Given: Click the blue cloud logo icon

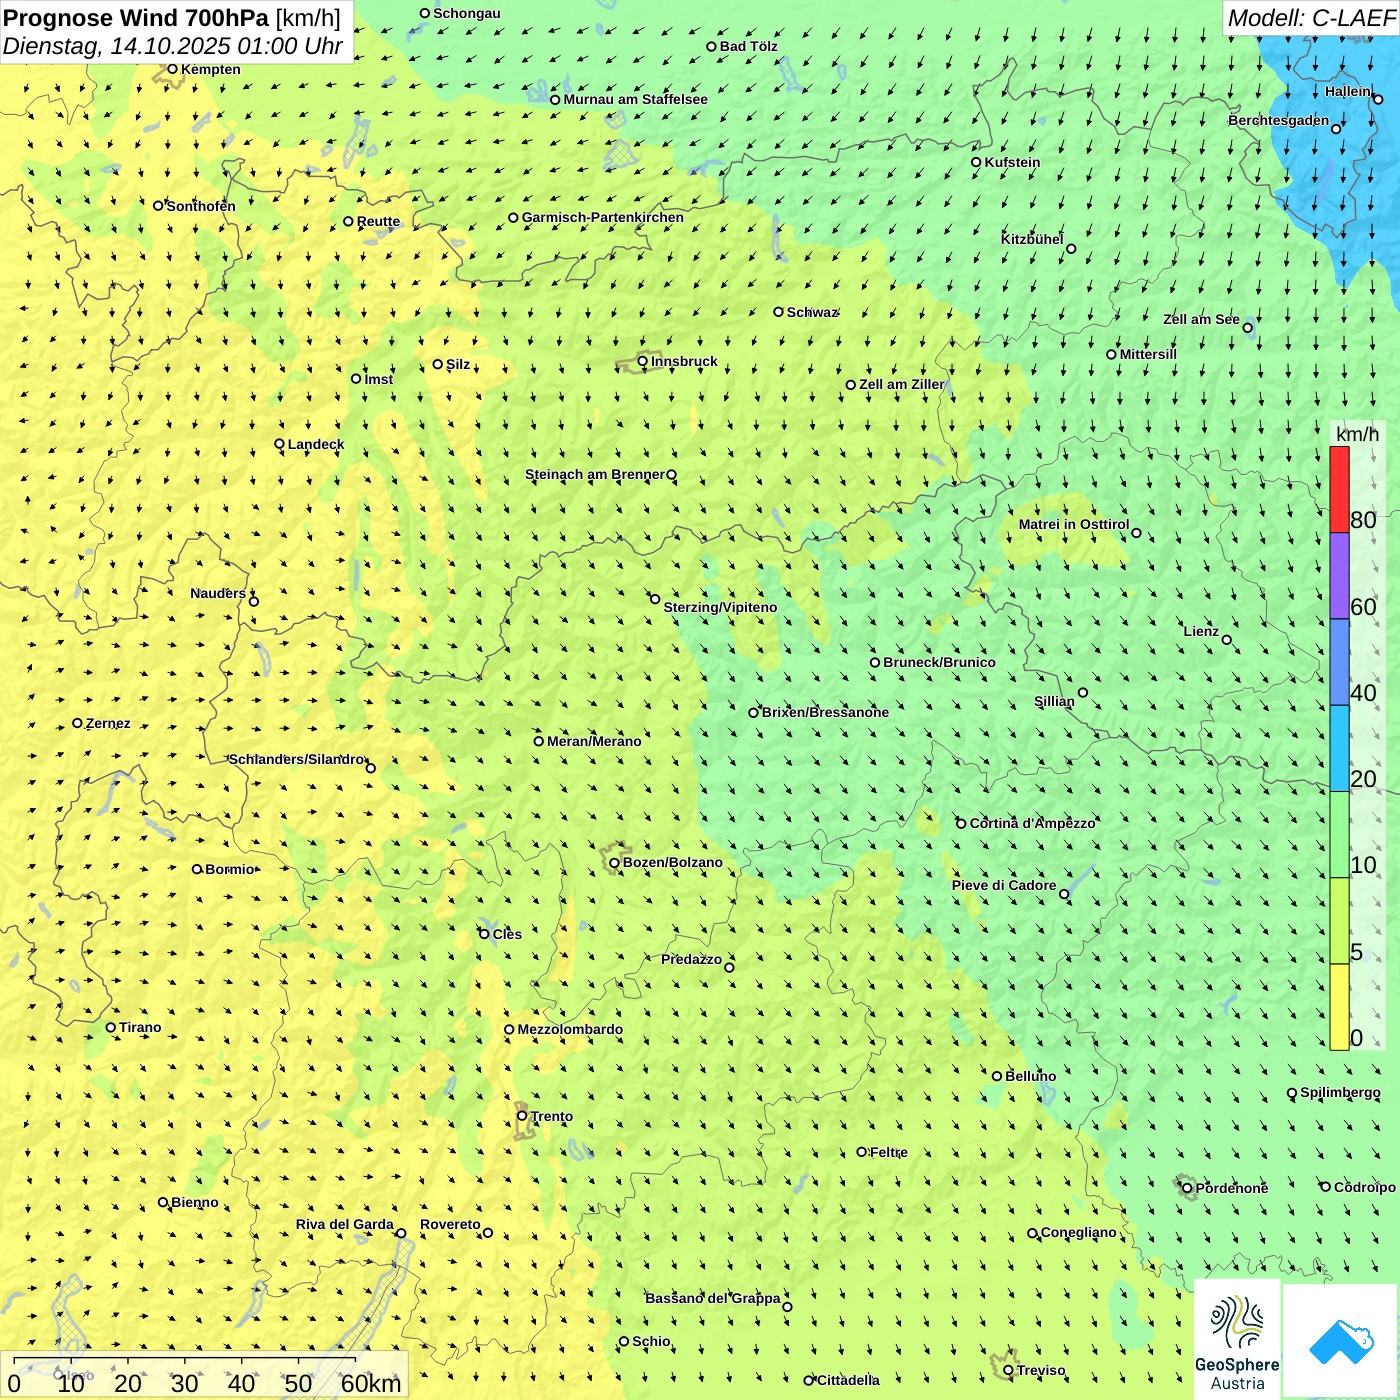Looking at the screenshot, I should 1340,1341.
